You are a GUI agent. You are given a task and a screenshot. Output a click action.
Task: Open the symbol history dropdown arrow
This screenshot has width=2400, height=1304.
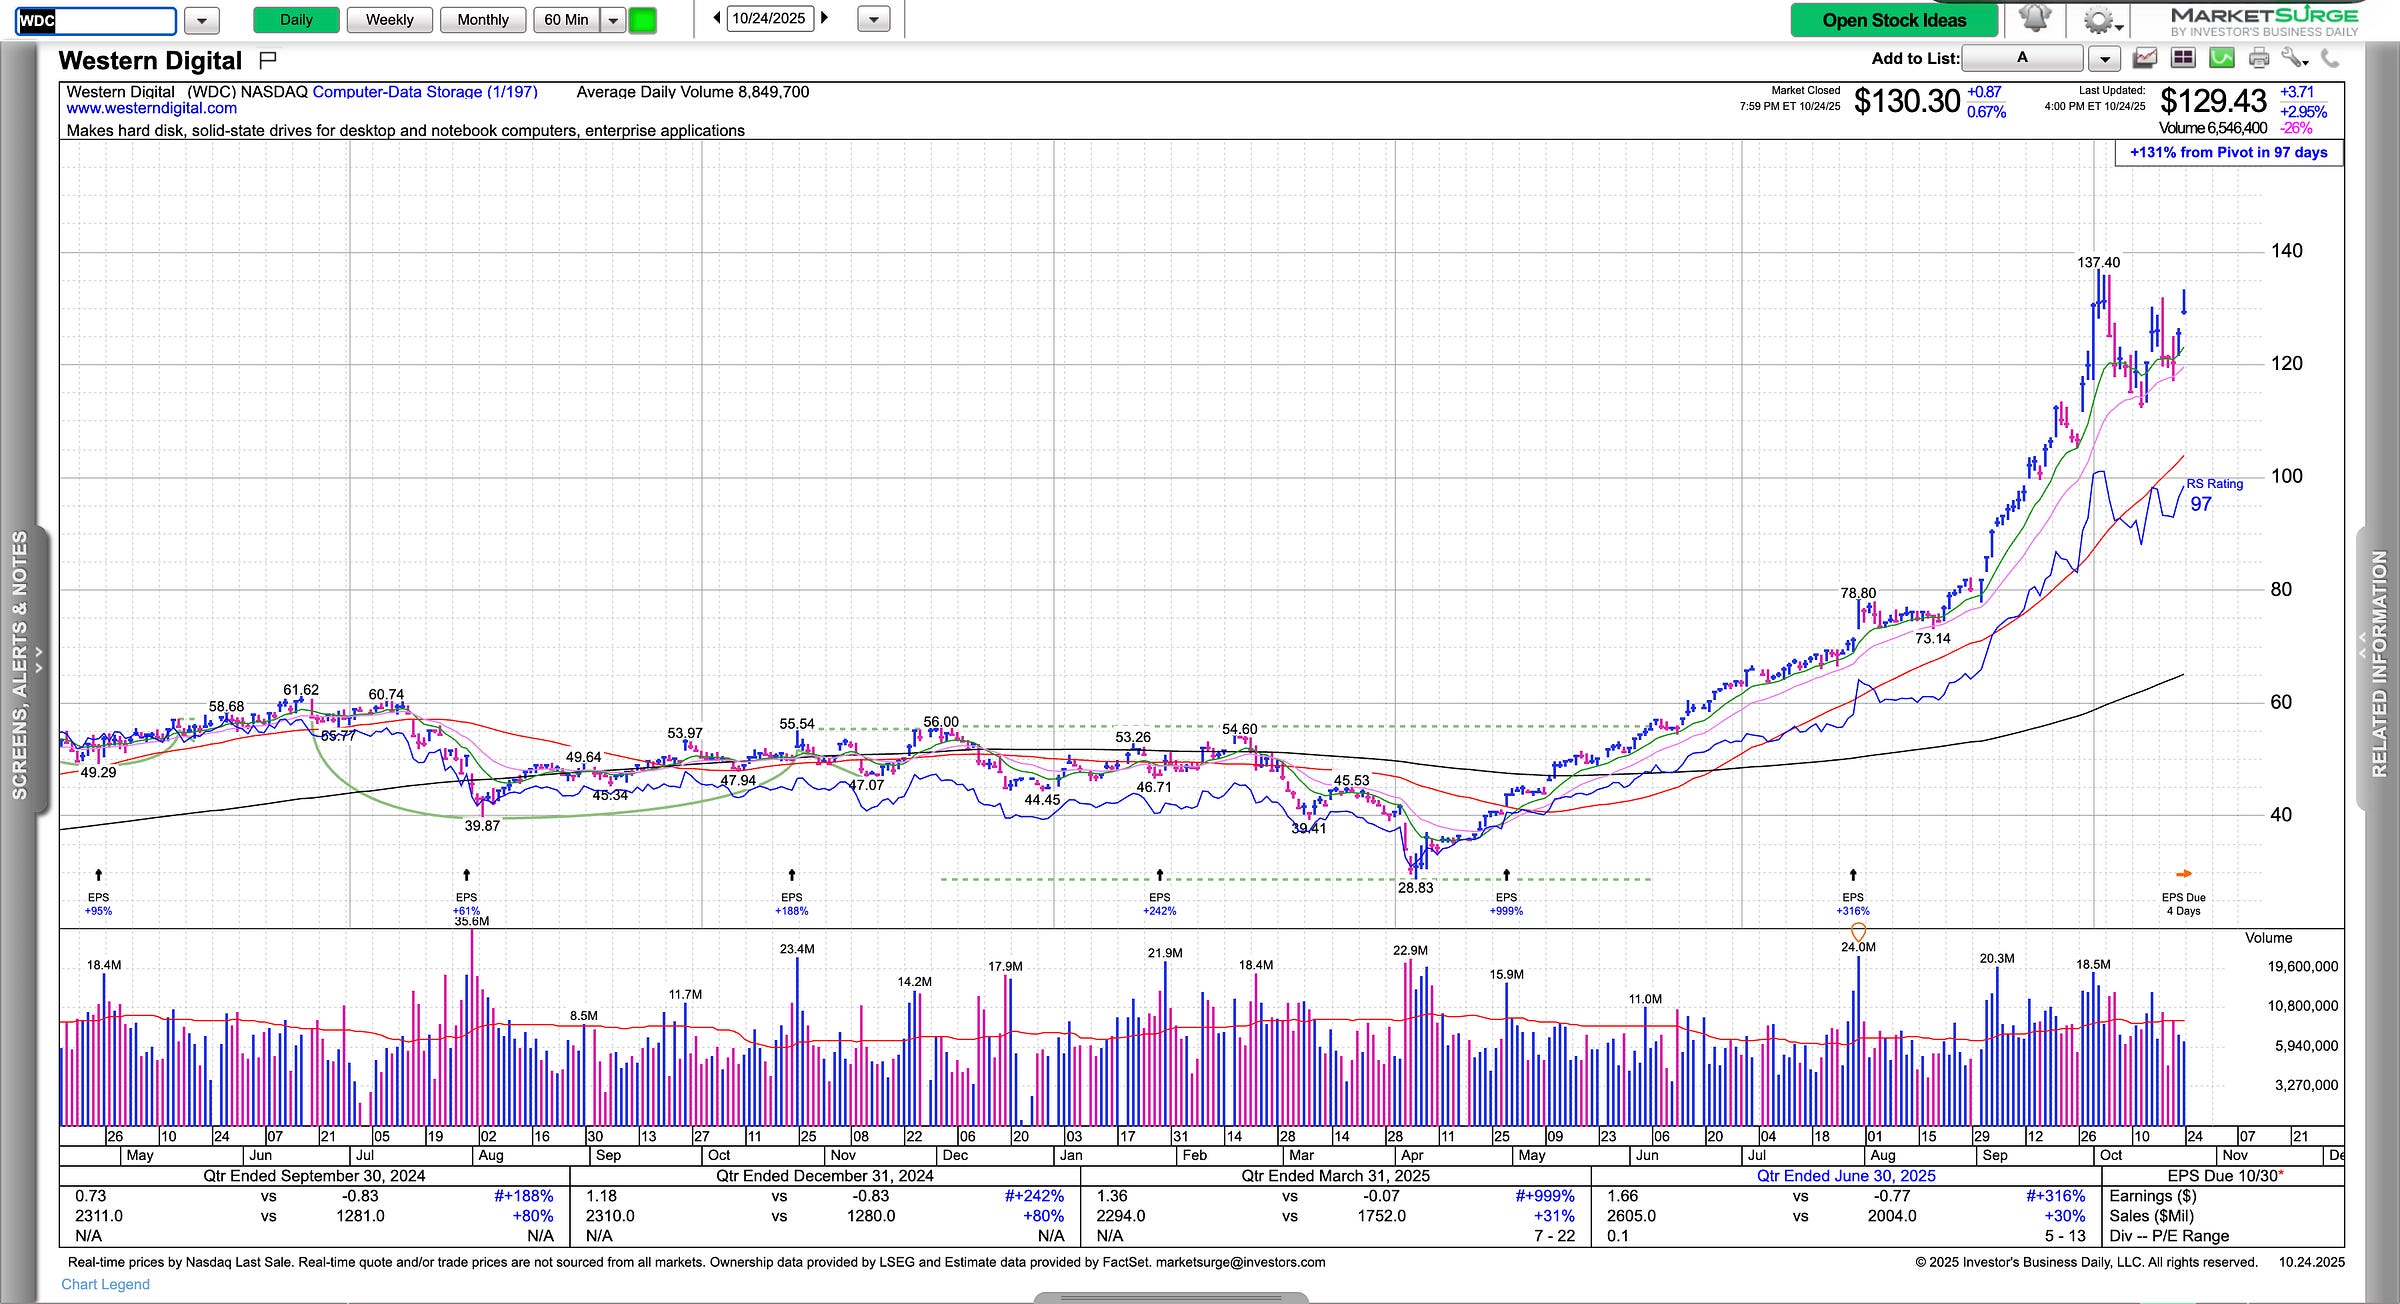(x=201, y=20)
